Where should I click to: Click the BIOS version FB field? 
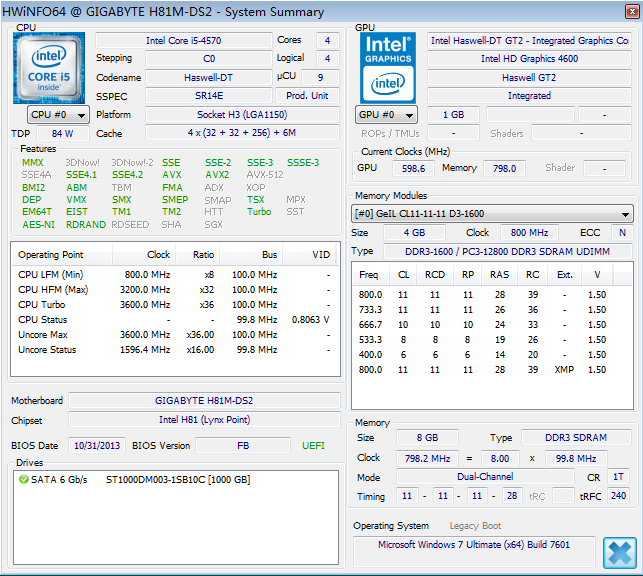243,446
